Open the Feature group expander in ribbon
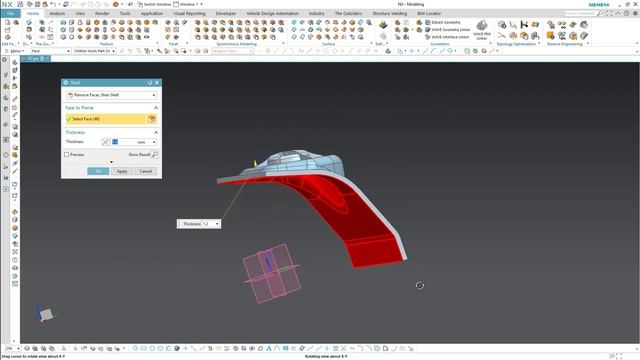This screenshot has height=360, width=640. coord(157,44)
